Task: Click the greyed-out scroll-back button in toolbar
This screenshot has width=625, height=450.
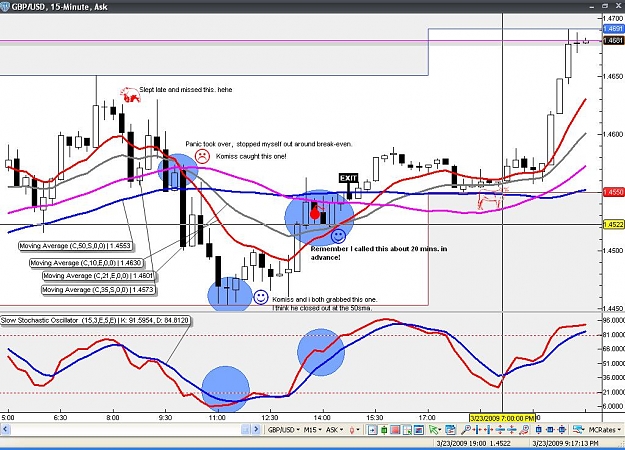Action: 246,430
